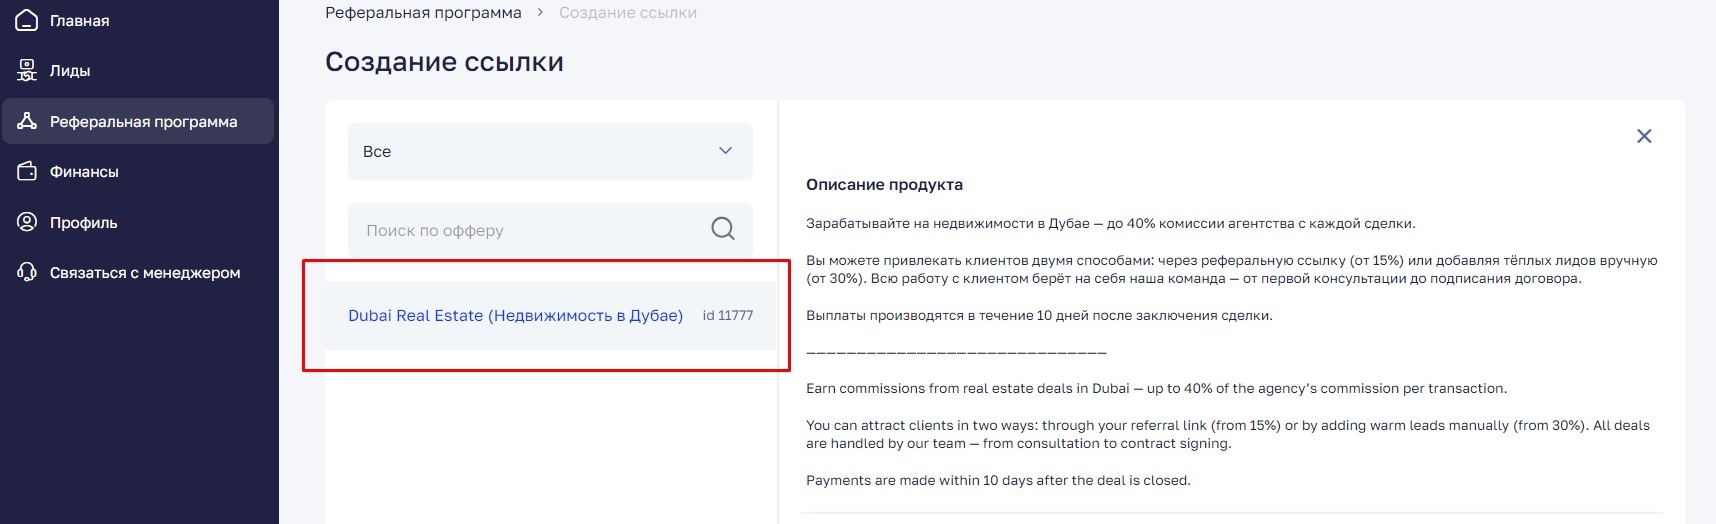1716x524 pixels.
Task: Click the id 11777 label of offer
Action: click(727, 316)
